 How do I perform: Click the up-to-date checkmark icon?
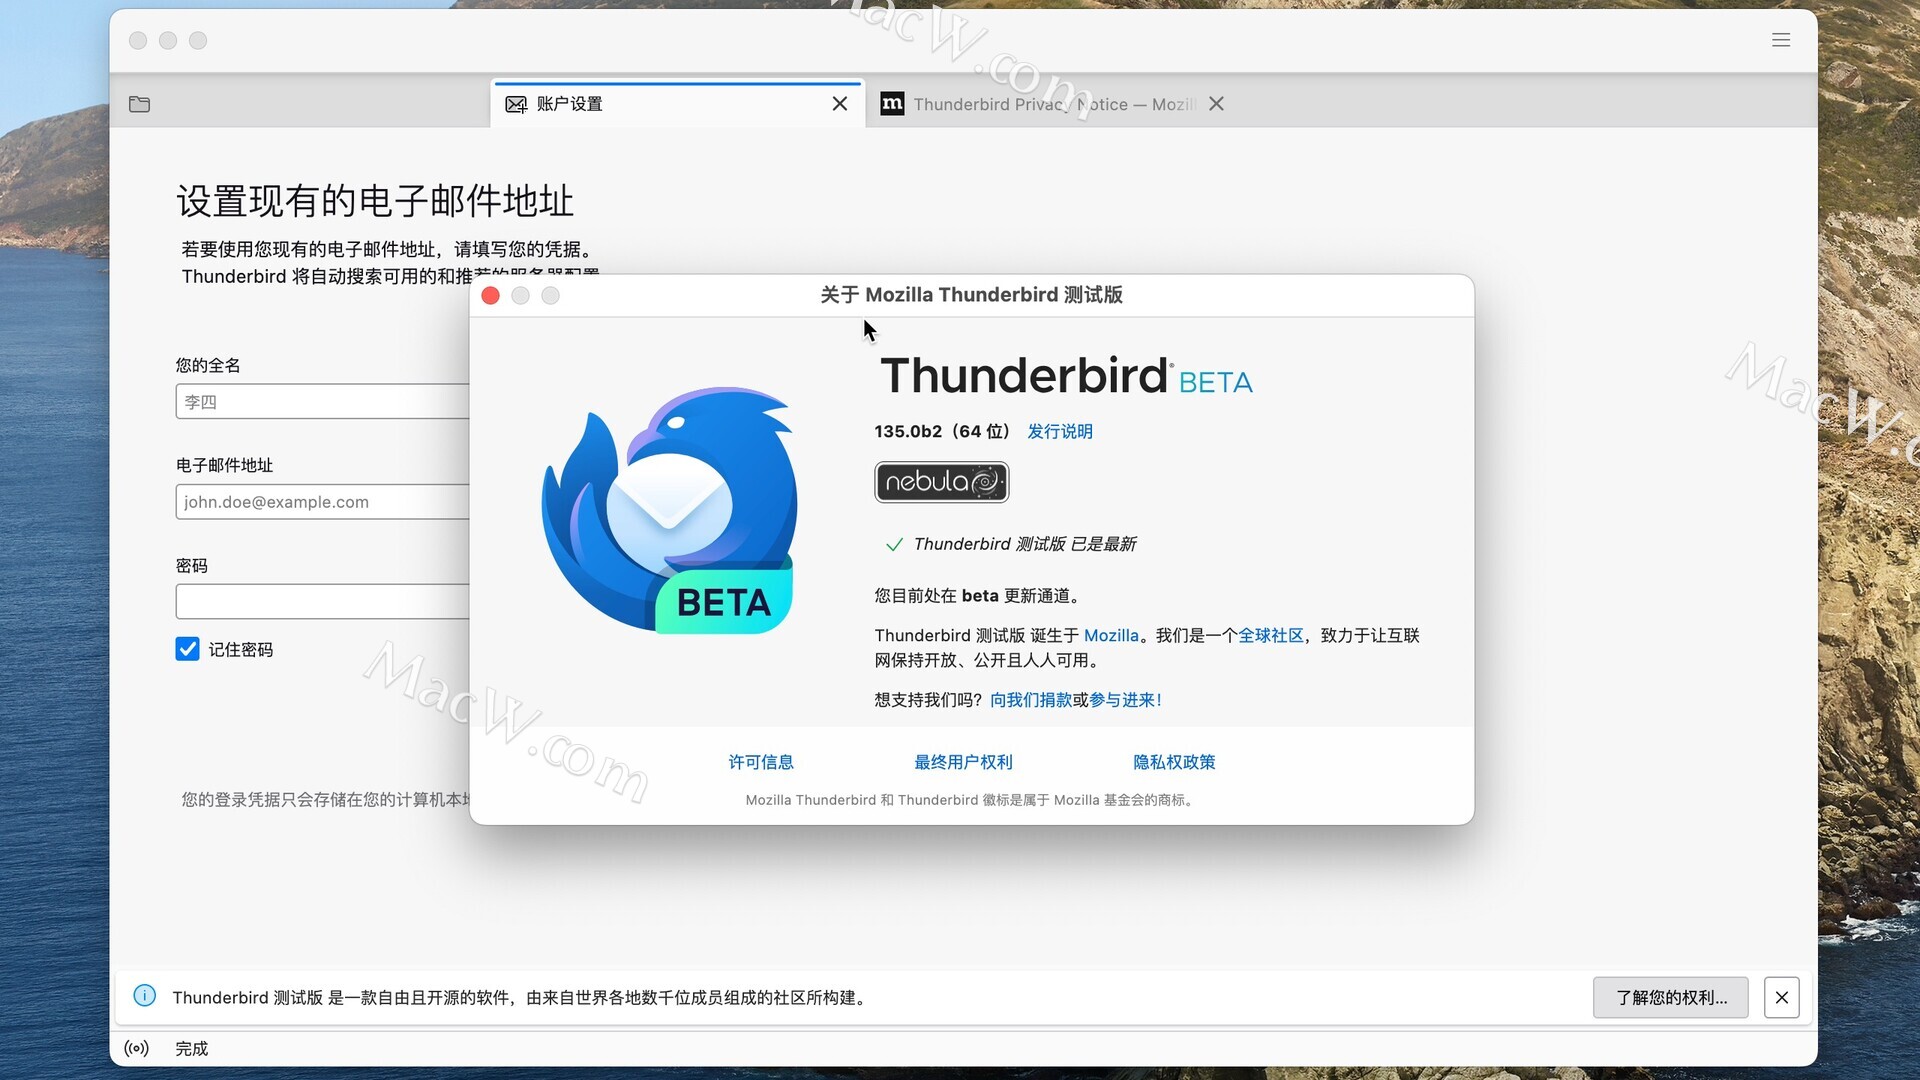click(894, 545)
